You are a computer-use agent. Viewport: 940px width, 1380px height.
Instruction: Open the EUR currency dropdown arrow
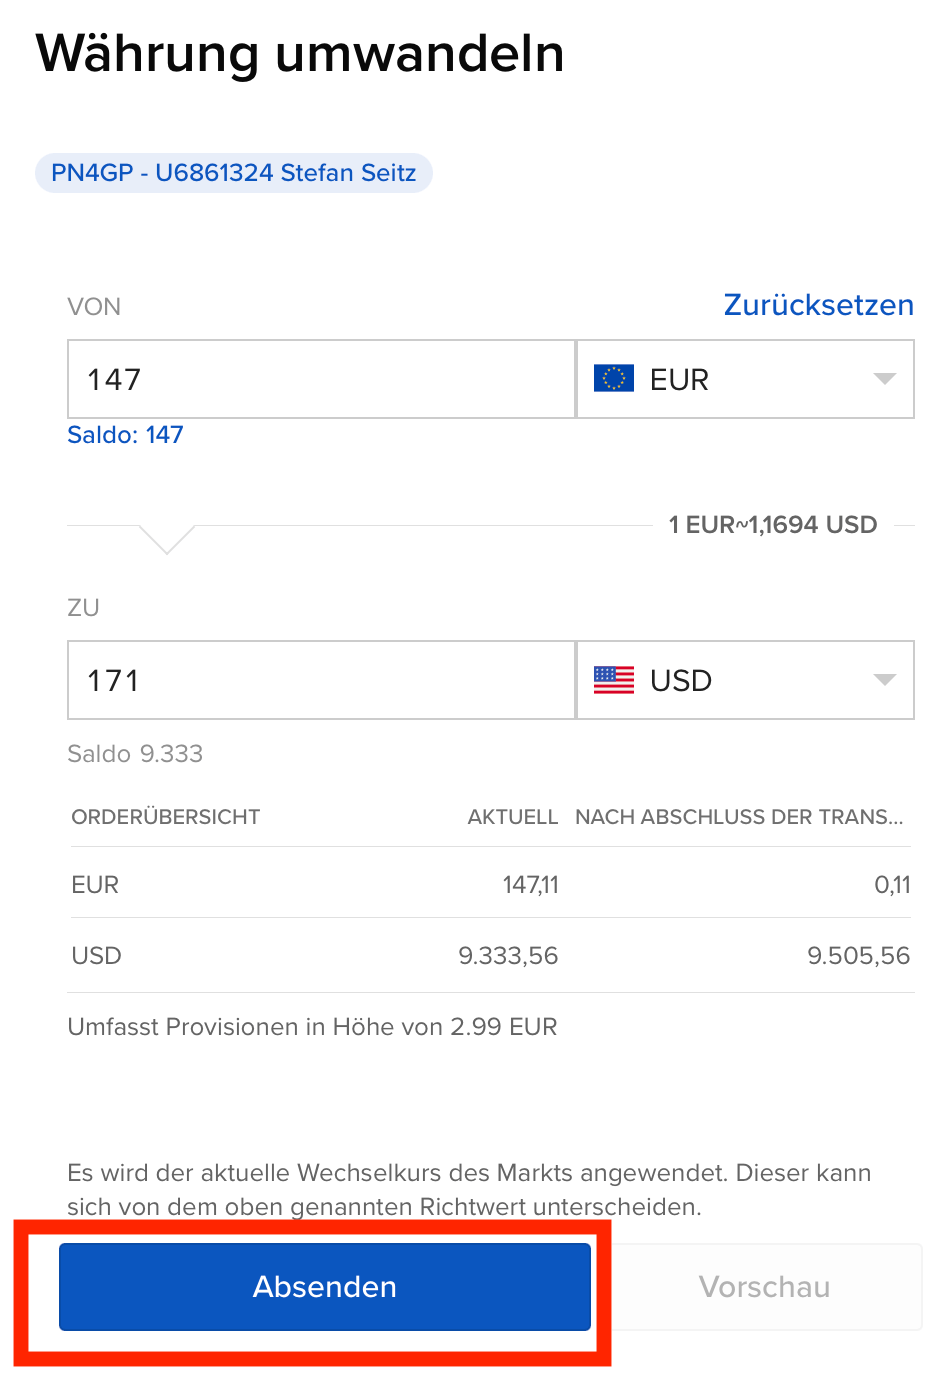(884, 379)
